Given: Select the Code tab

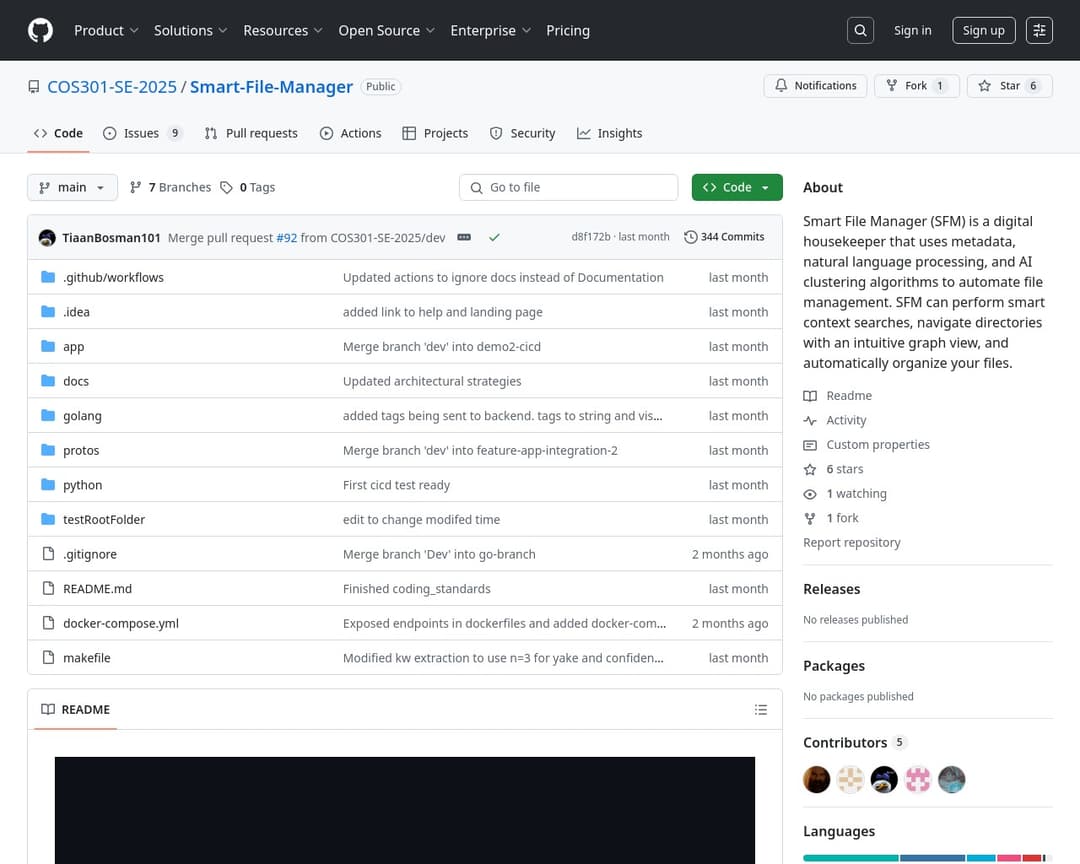Looking at the screenshot, I should (x=59, y=133).
